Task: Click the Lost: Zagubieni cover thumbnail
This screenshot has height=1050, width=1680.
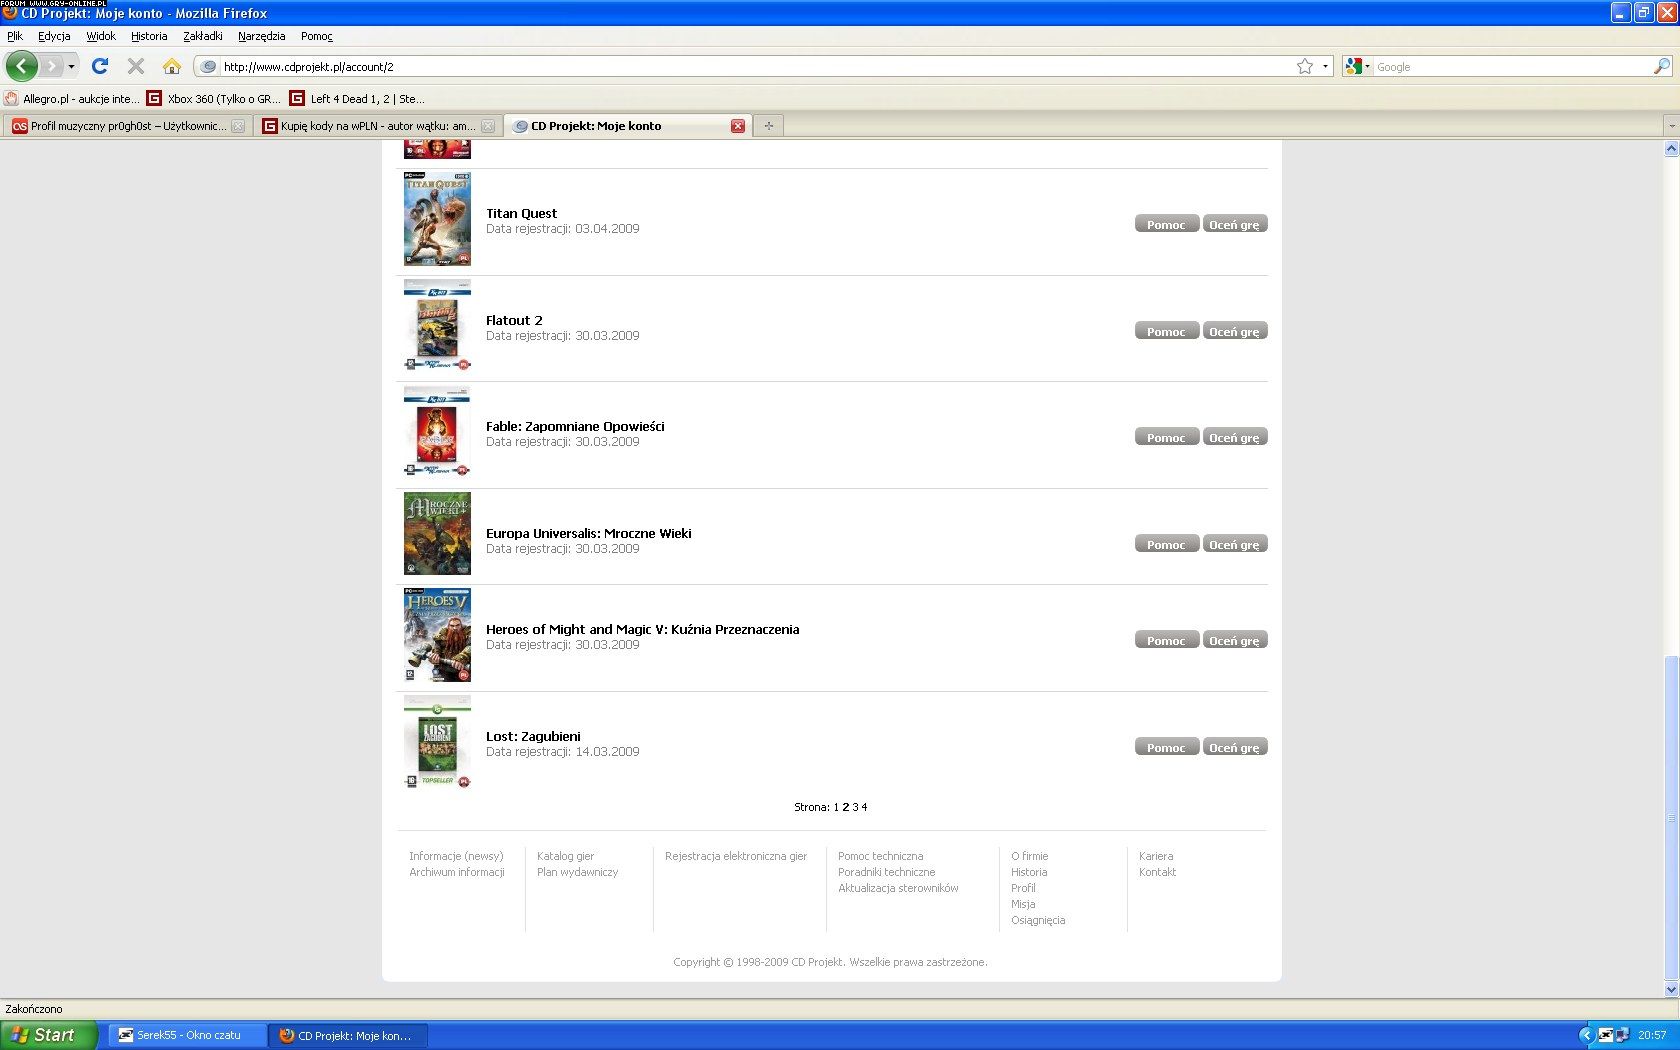Action: pyautogui.click(x=437, y=742)
